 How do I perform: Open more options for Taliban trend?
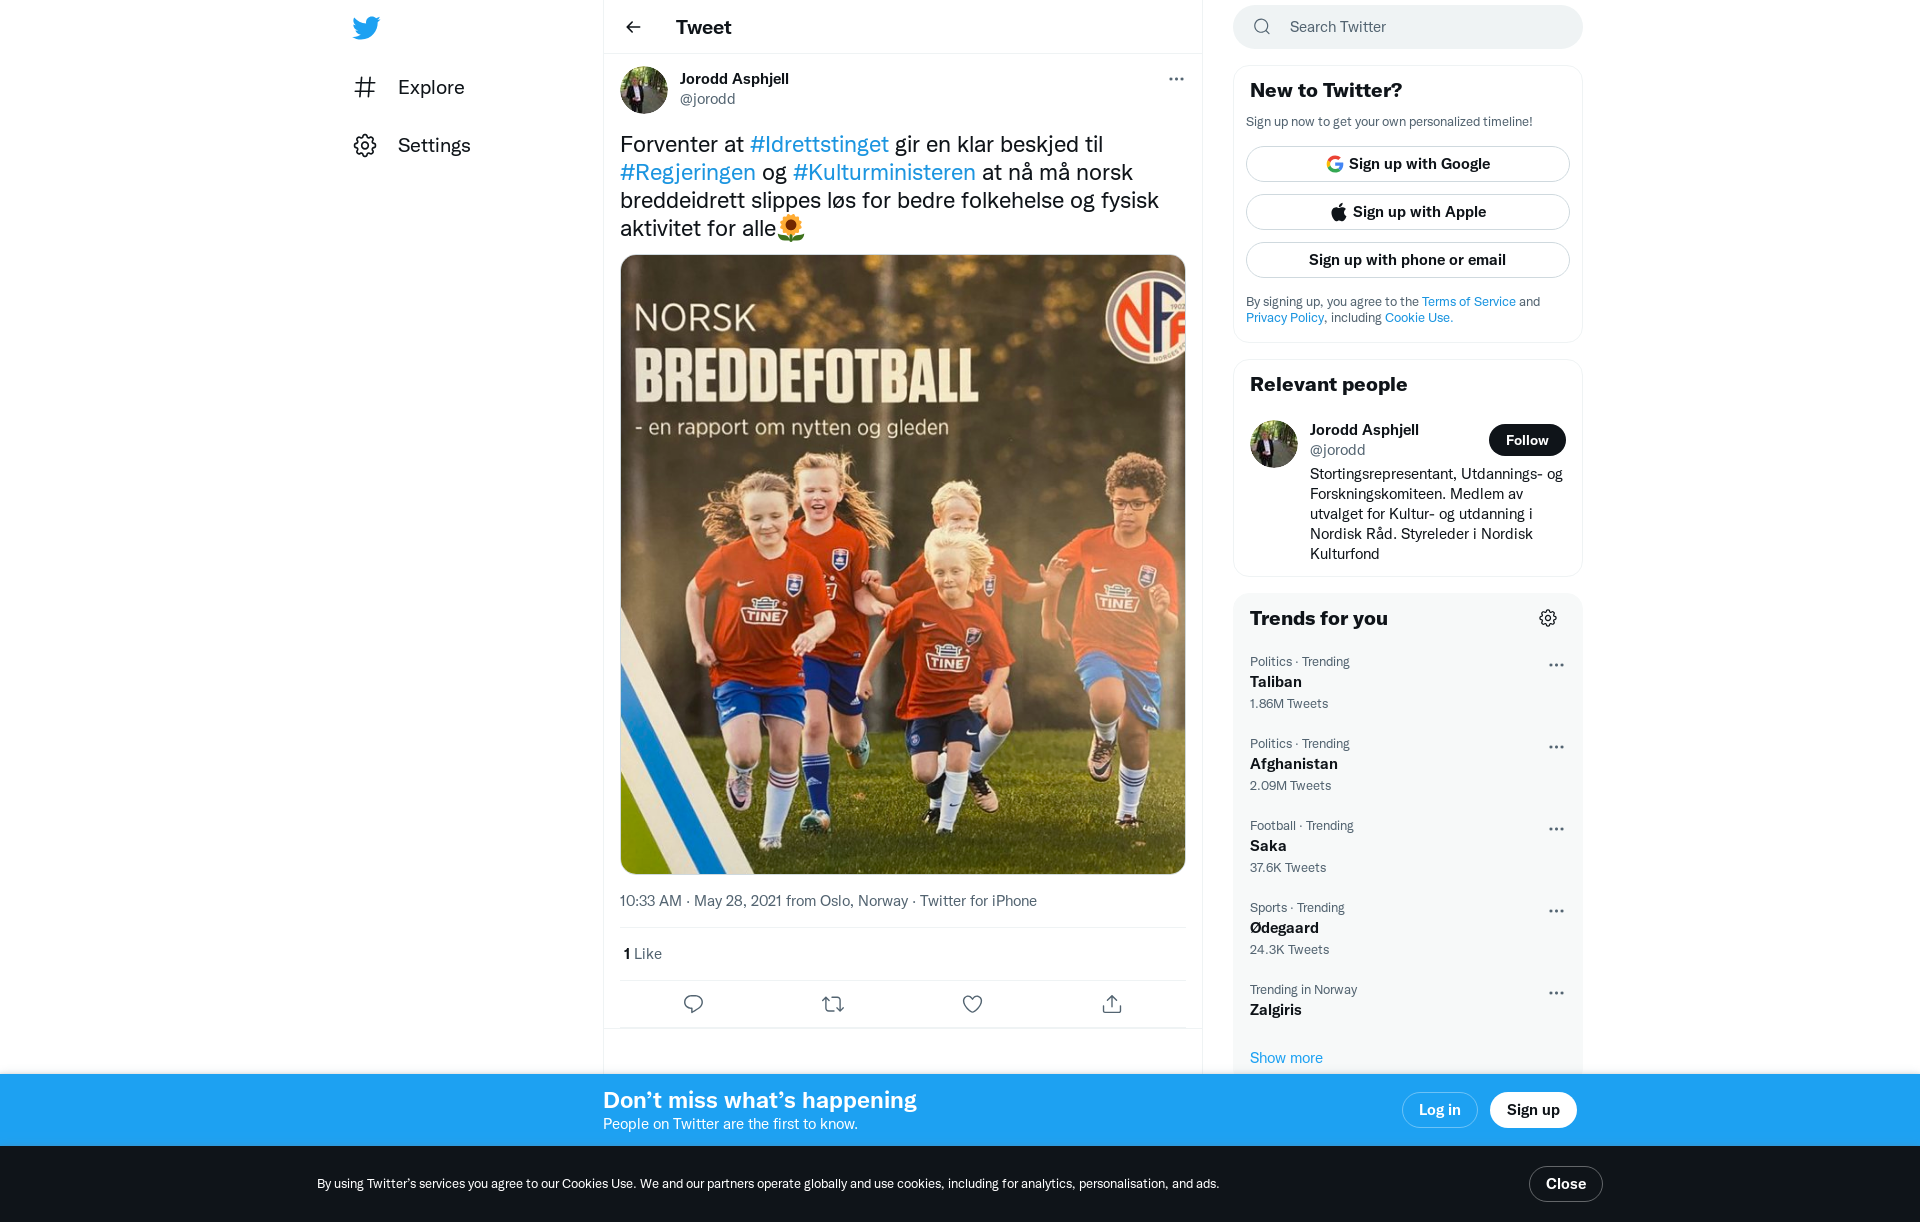(1556, 665)
